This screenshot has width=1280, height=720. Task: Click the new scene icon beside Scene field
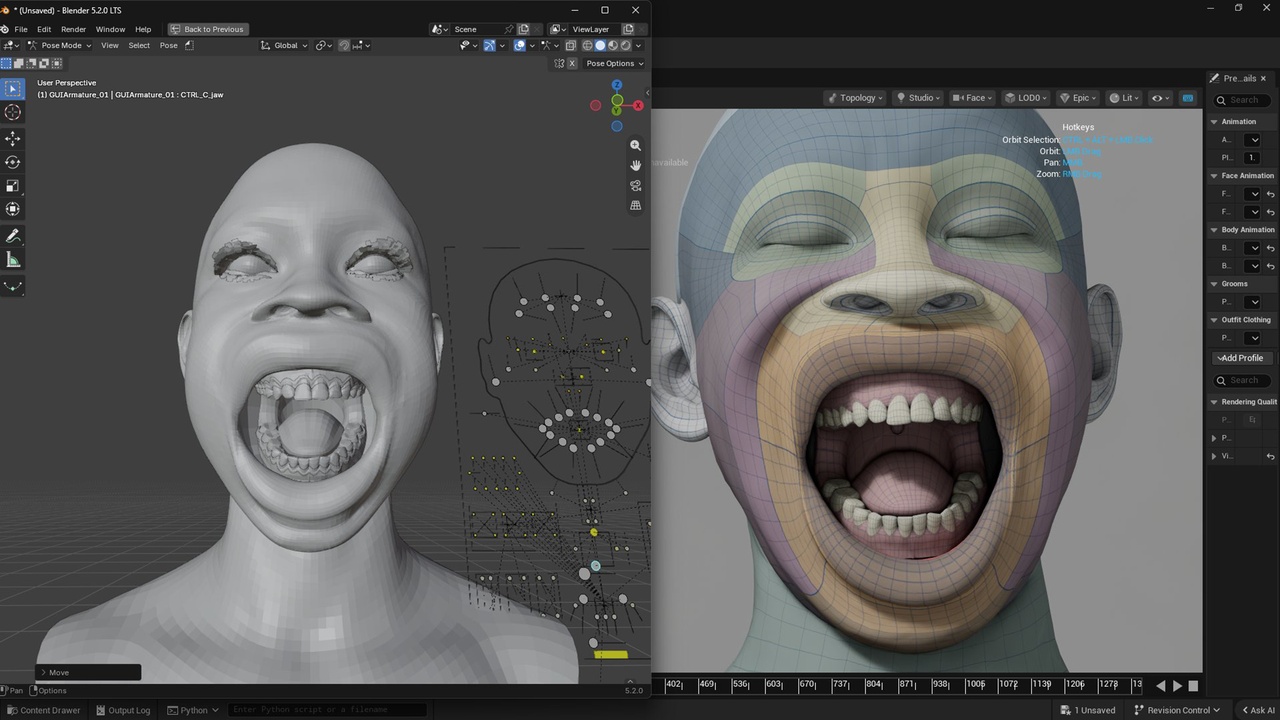pyautogui.click(x=523, y=29)
